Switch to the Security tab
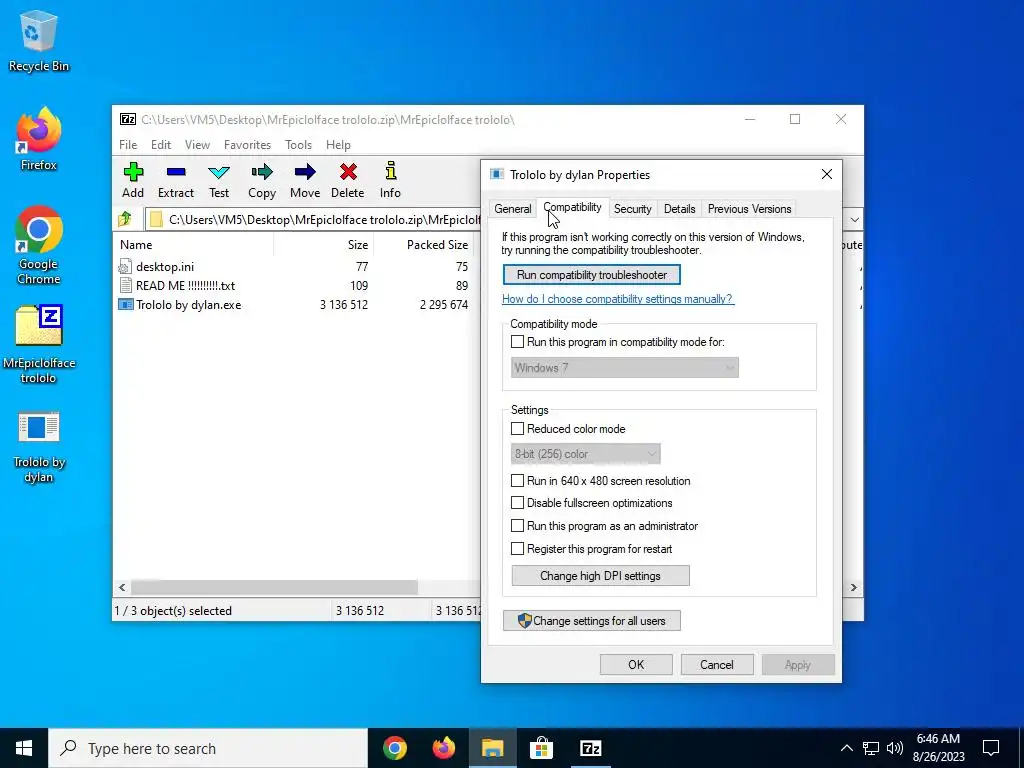Screen dimensions: 1024x768 pyautogui.click(x=632, y=209)
